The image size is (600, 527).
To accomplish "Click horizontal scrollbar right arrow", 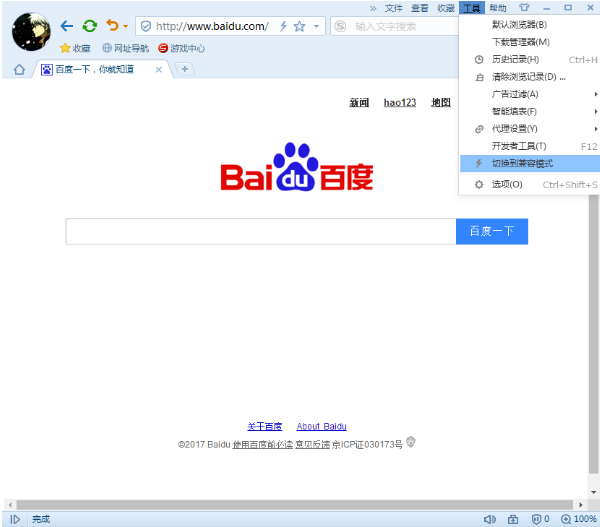I will (x=580, y=505).
